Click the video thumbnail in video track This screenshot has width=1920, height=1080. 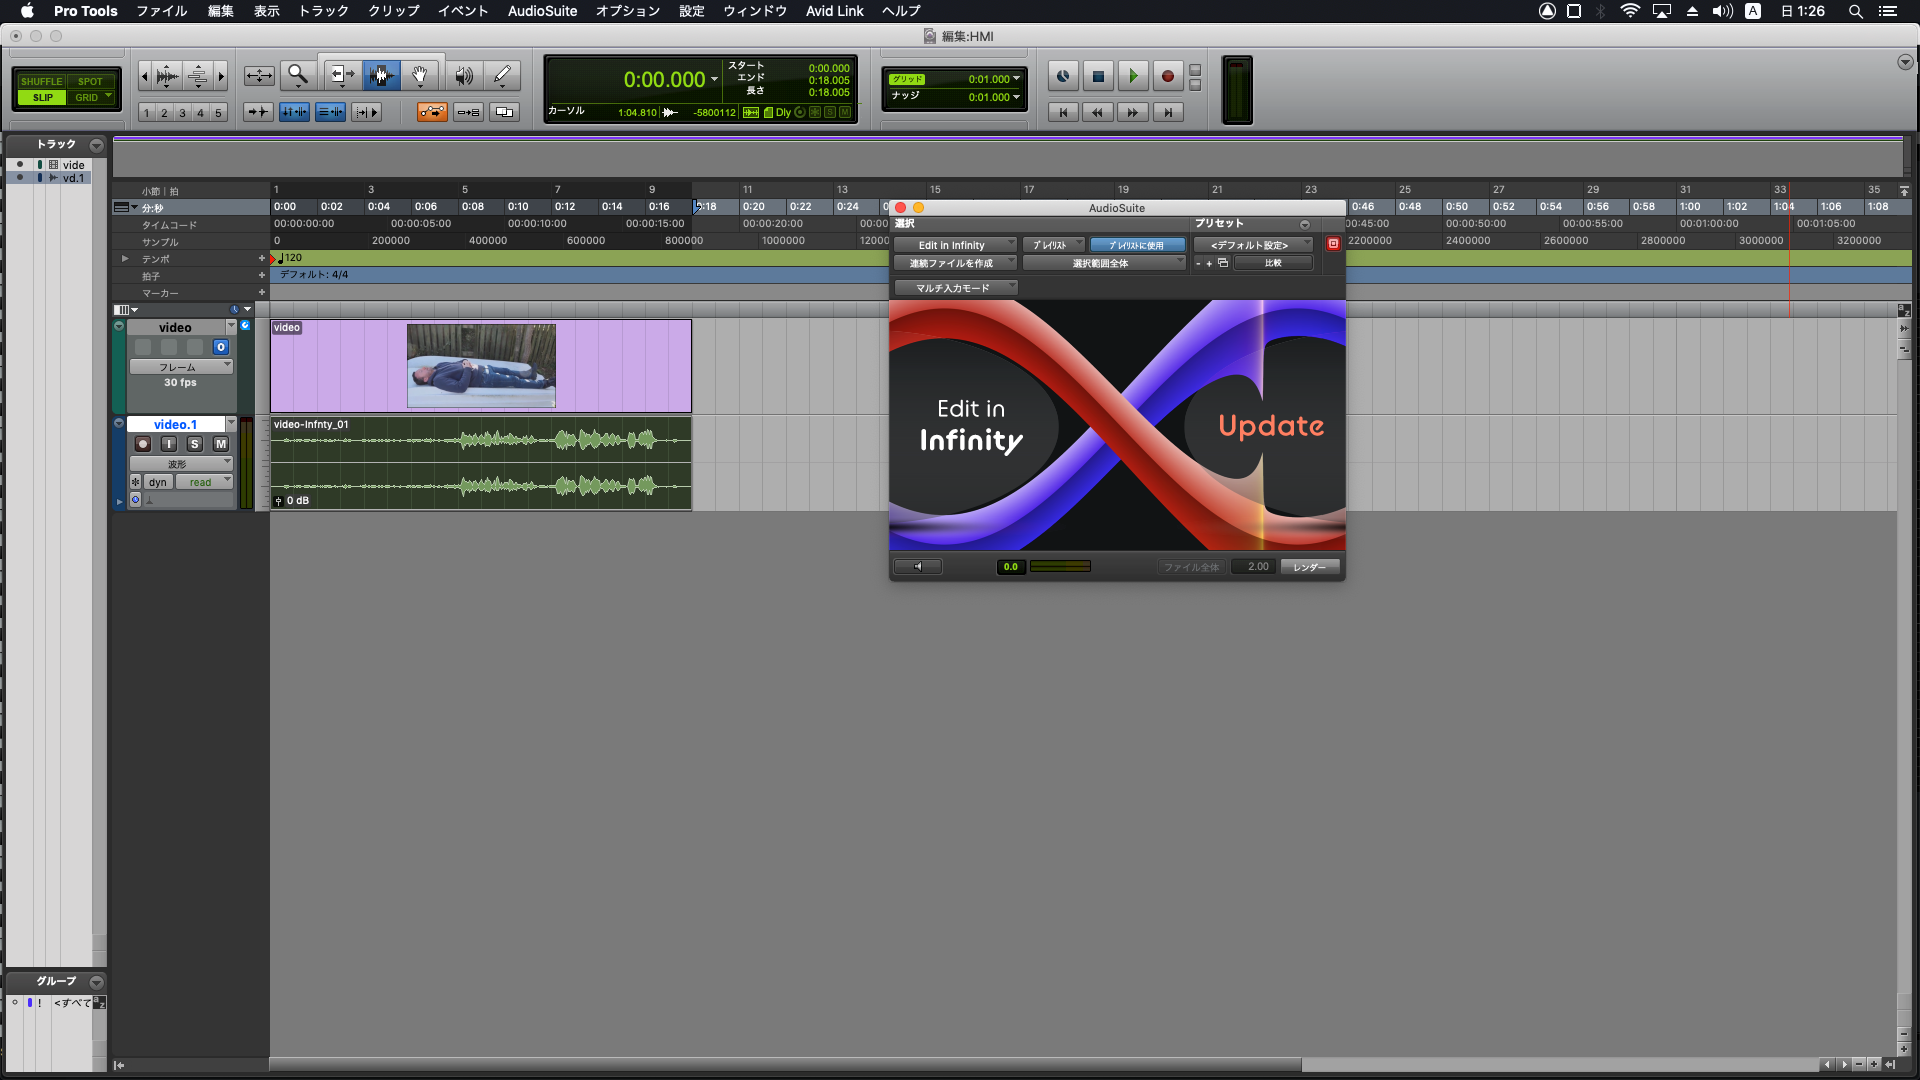(x=481, y=365)
